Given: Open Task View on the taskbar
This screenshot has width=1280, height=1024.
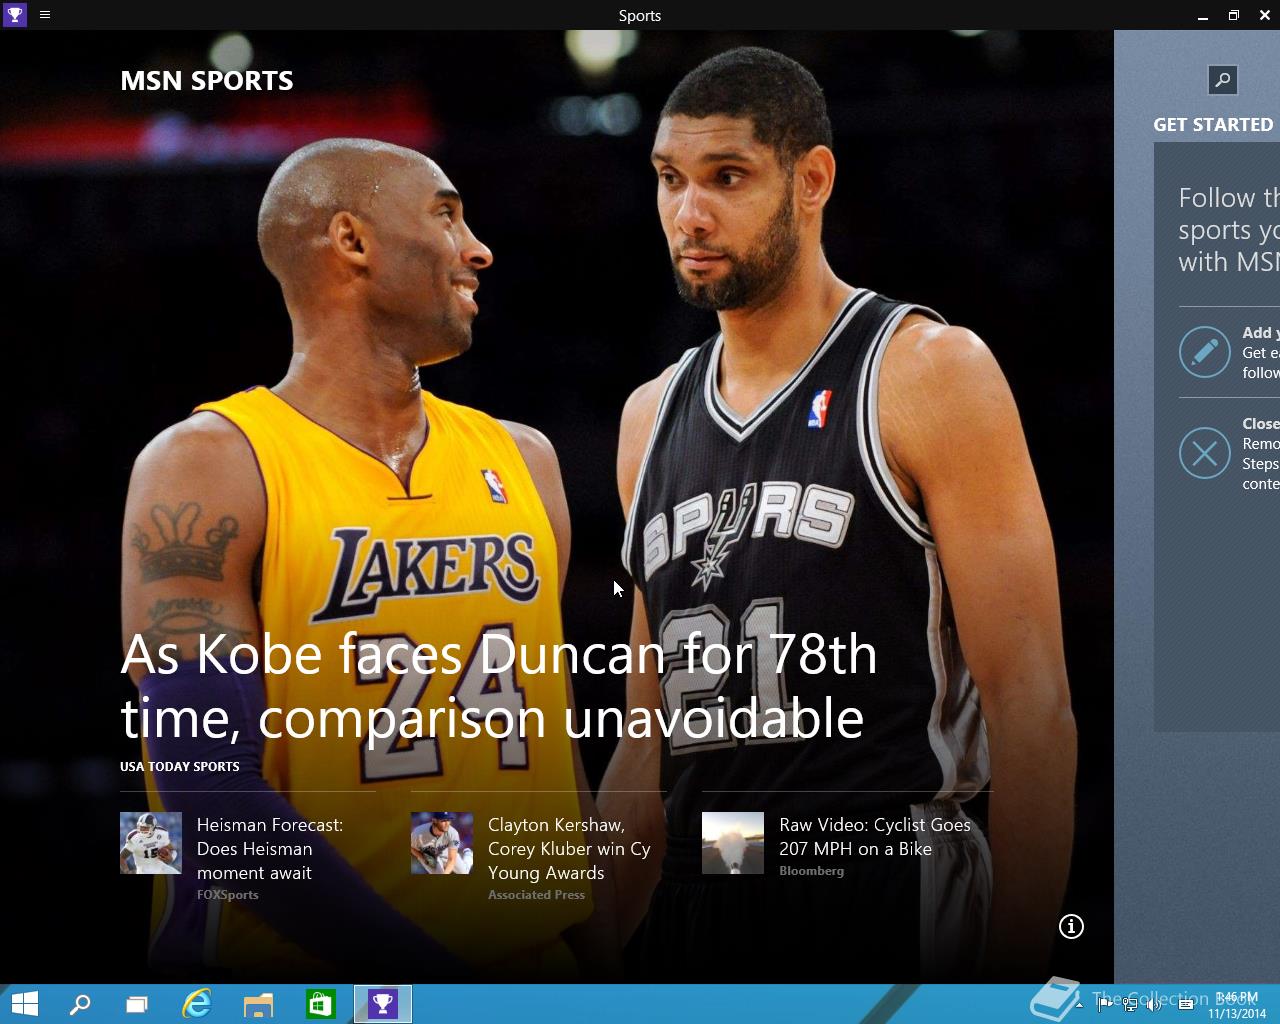Looking at the screenshot, I should coord(137,1004).
